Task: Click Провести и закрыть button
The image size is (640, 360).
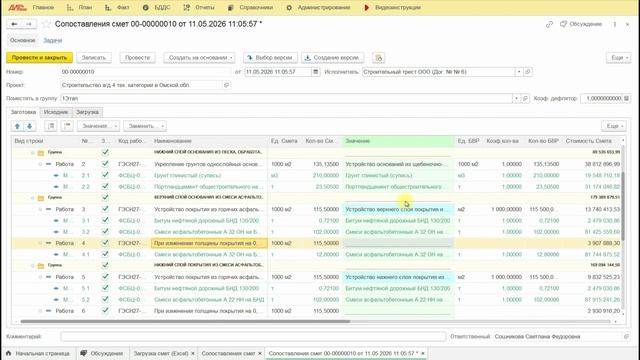Action: [40, 58]
